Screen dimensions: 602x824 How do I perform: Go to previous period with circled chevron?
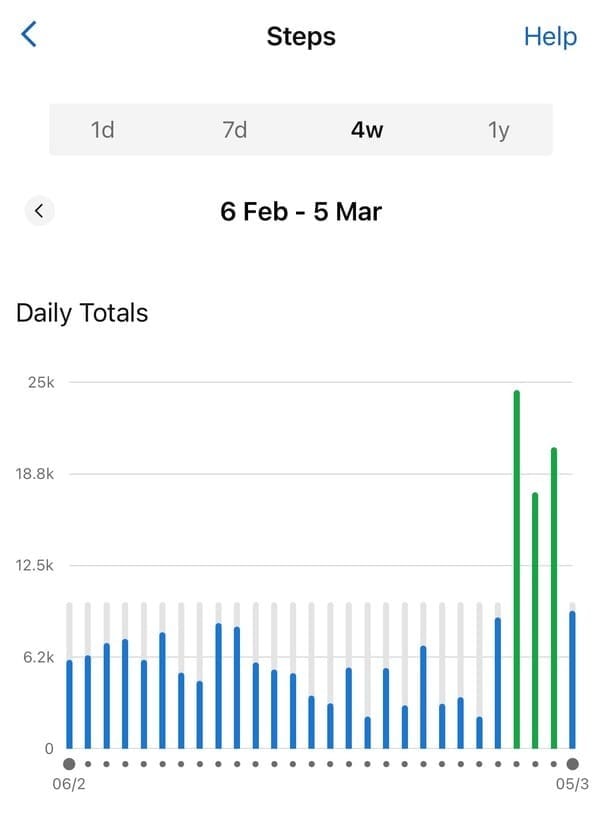(39, 210)
